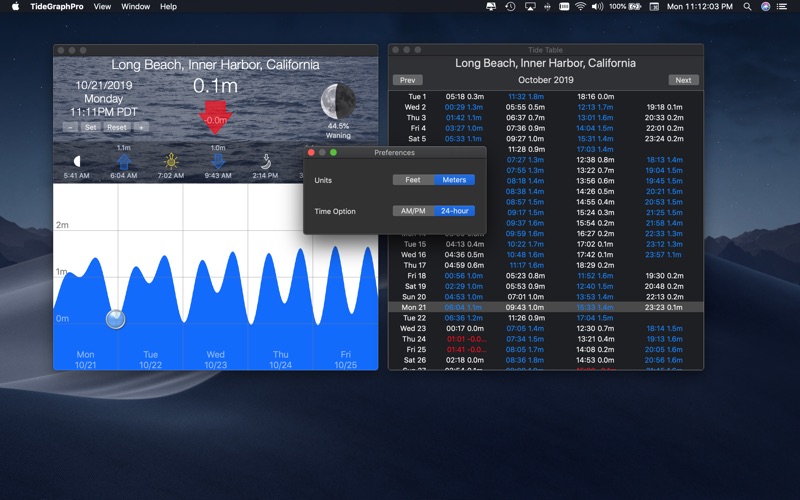Click the plus time step button
The height and width of the screenshot is (500, 800).
[141, 128]
